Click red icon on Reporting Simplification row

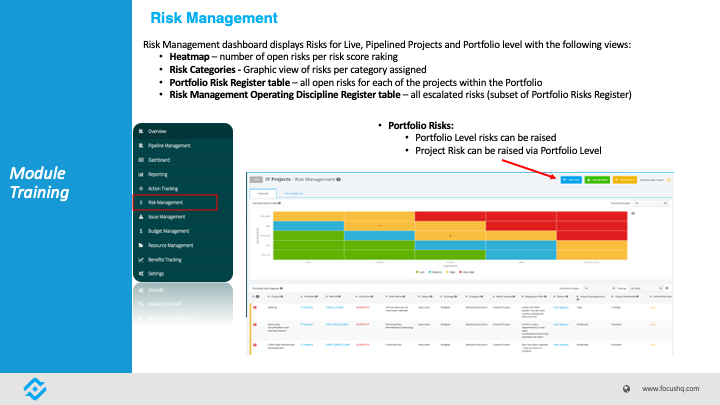pyautogui.click(x=255, y=325)
